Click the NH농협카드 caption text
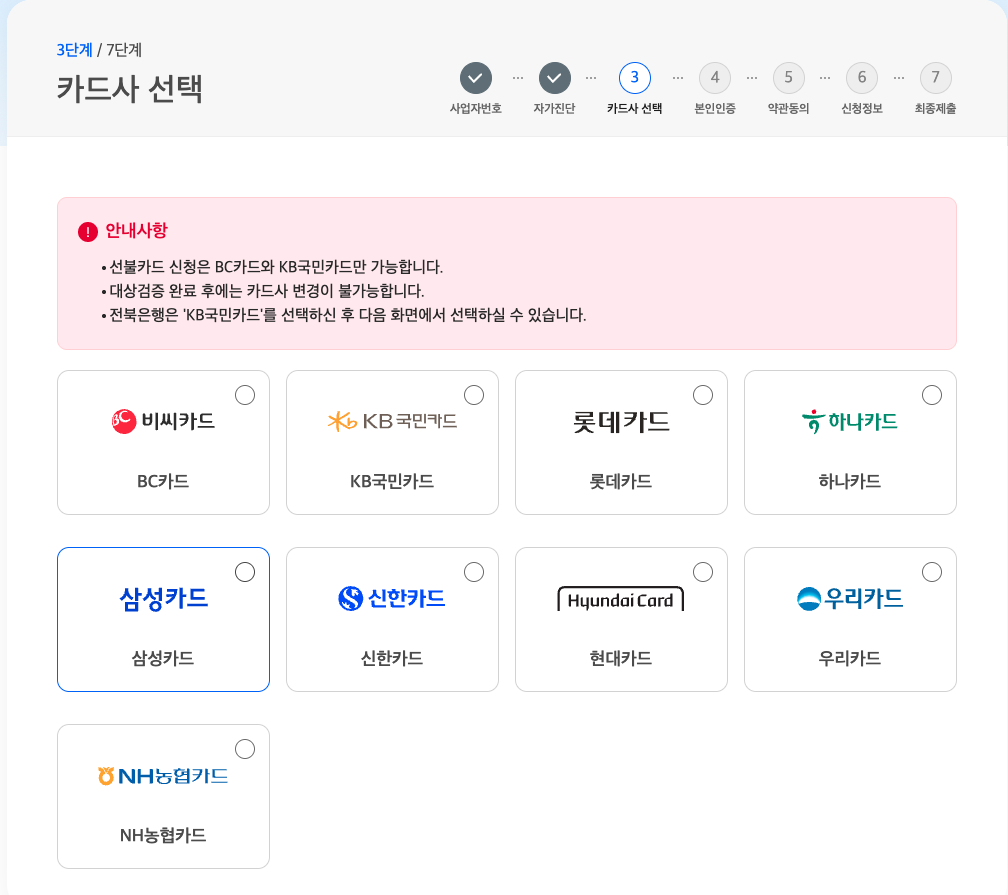 163,836
